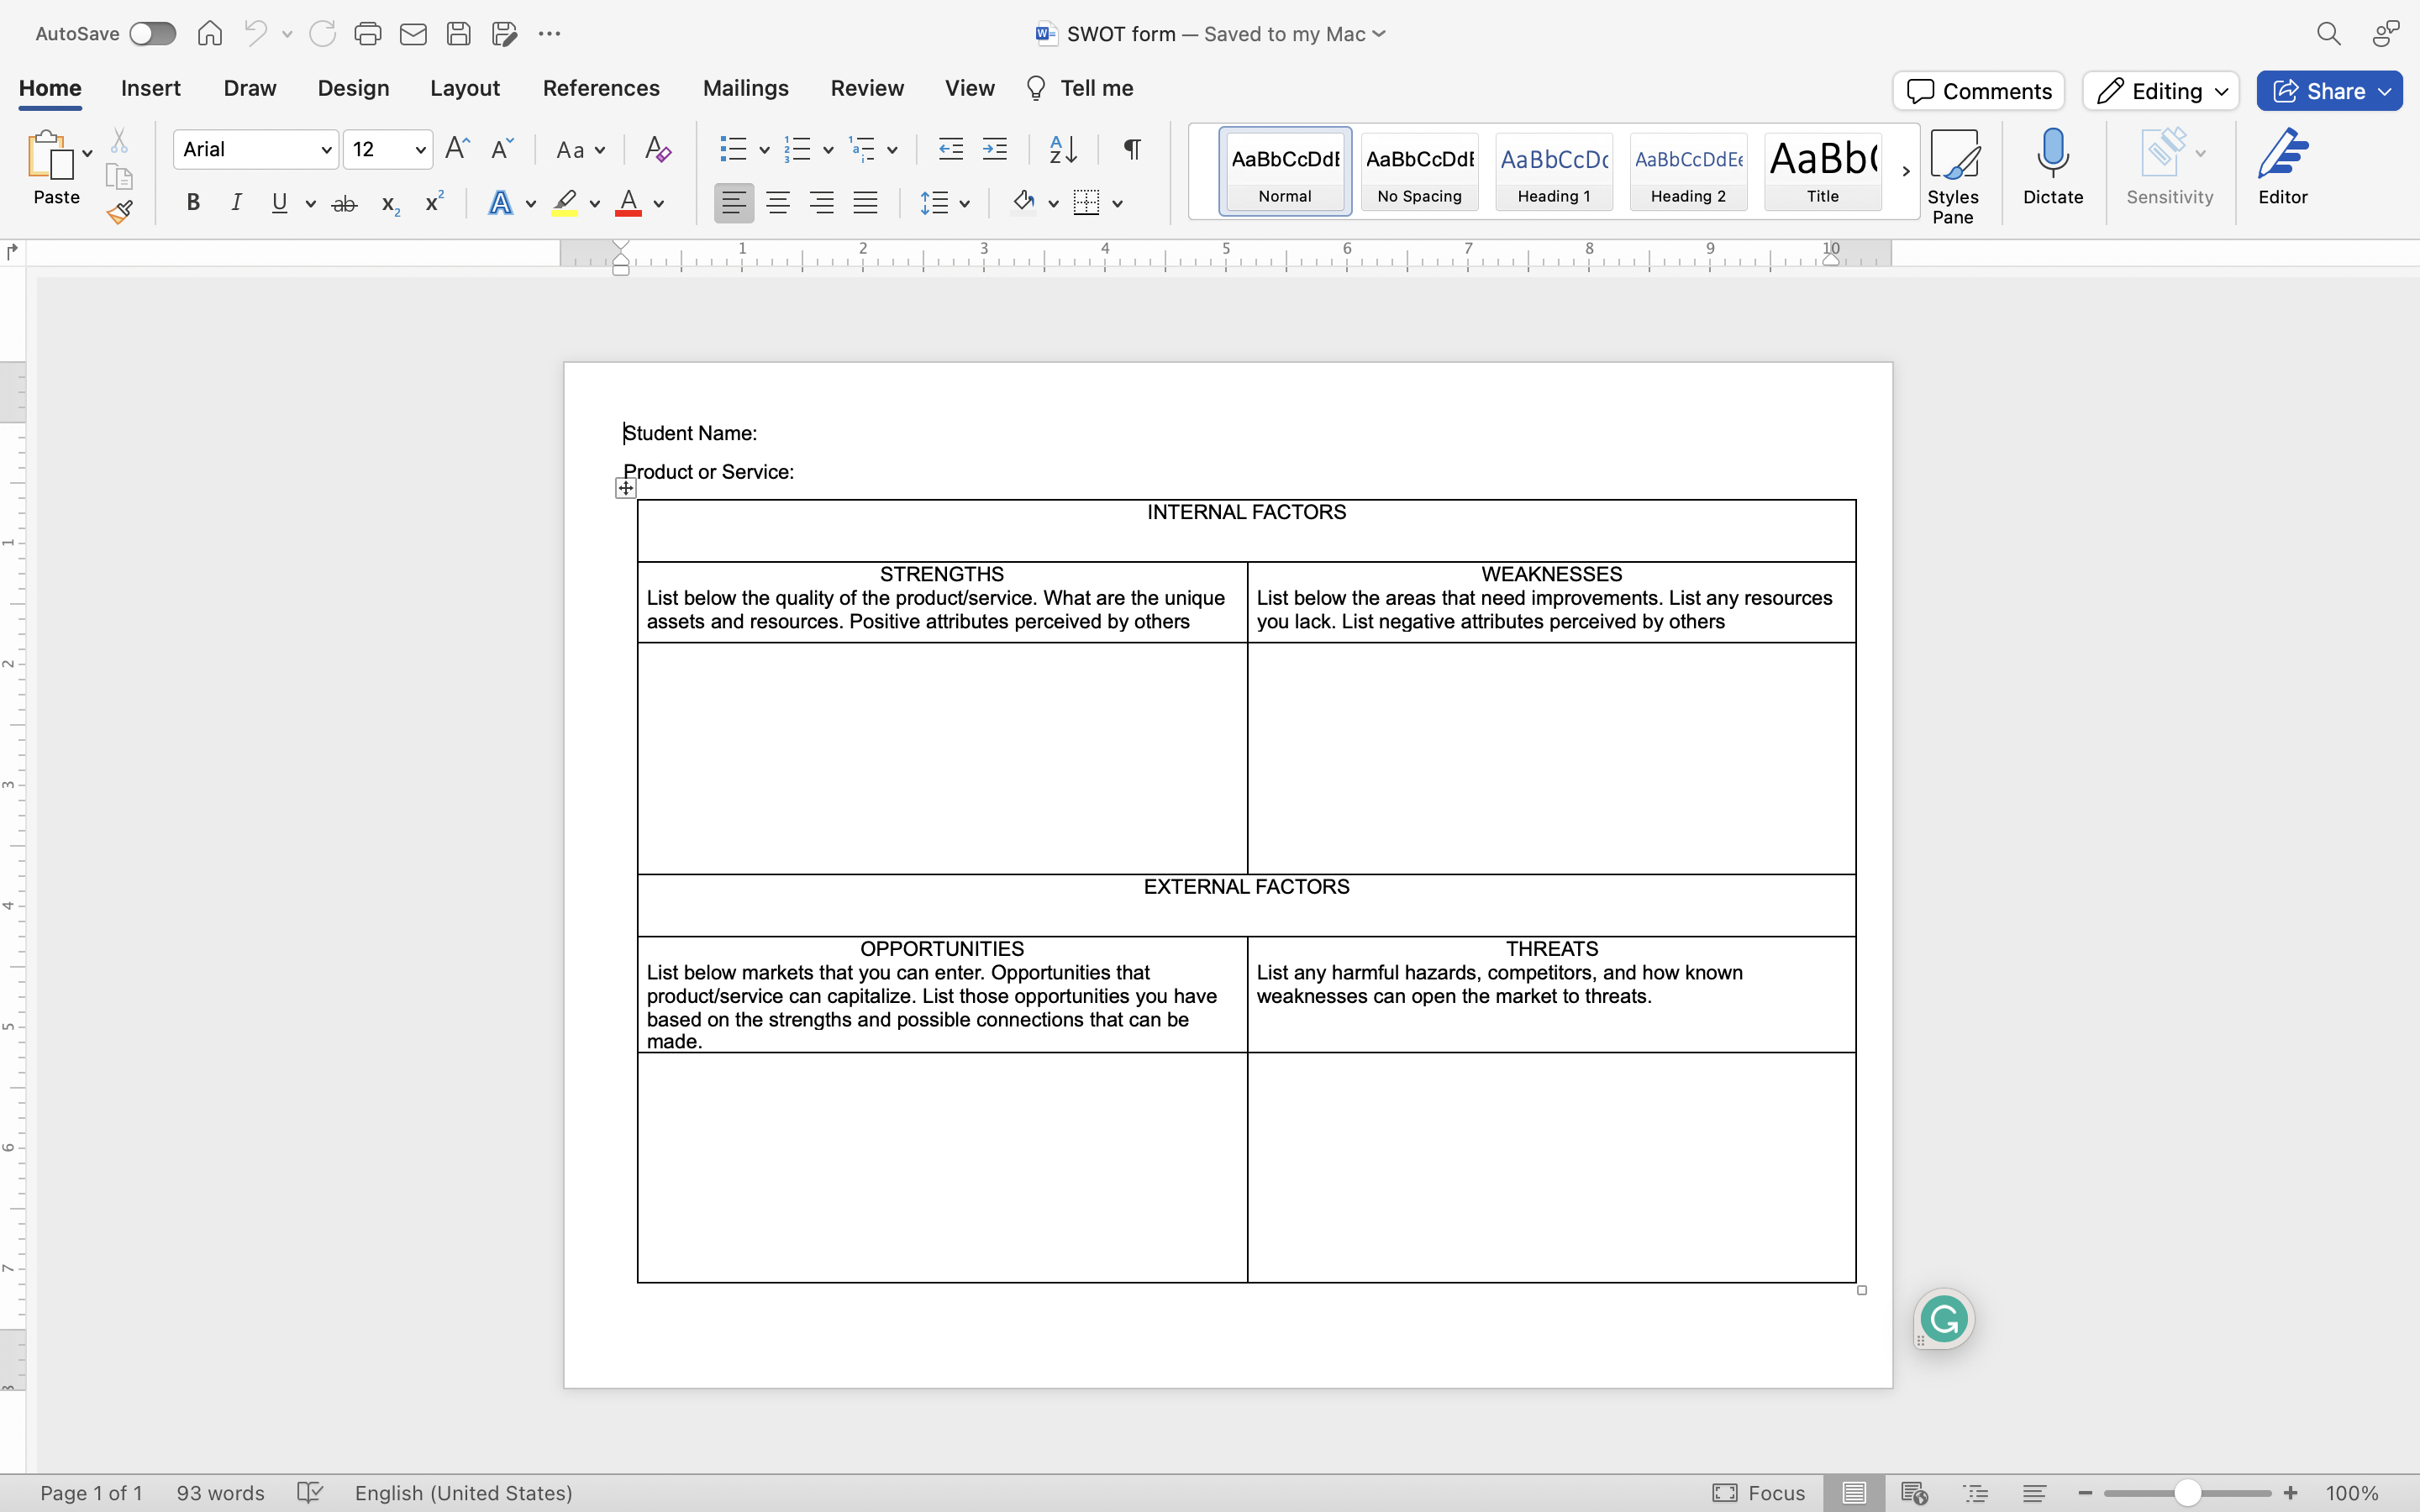Apply strikethrough to text

344,202
